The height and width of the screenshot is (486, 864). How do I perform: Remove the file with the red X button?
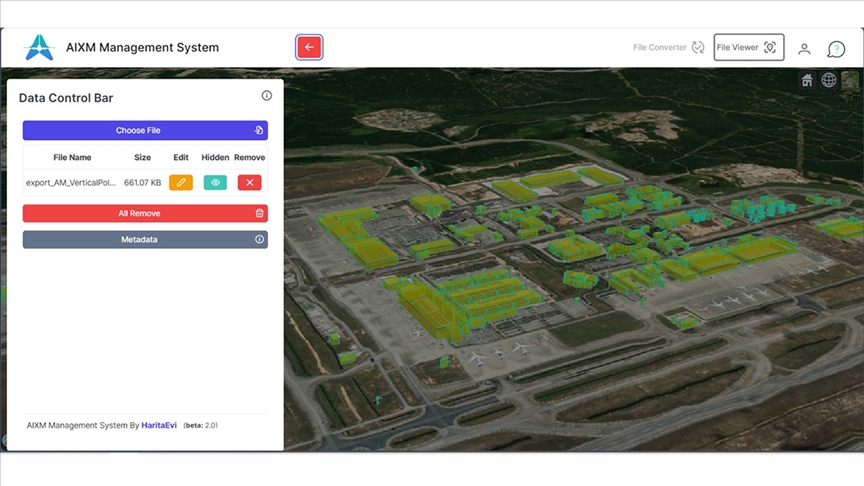point(249,182)
